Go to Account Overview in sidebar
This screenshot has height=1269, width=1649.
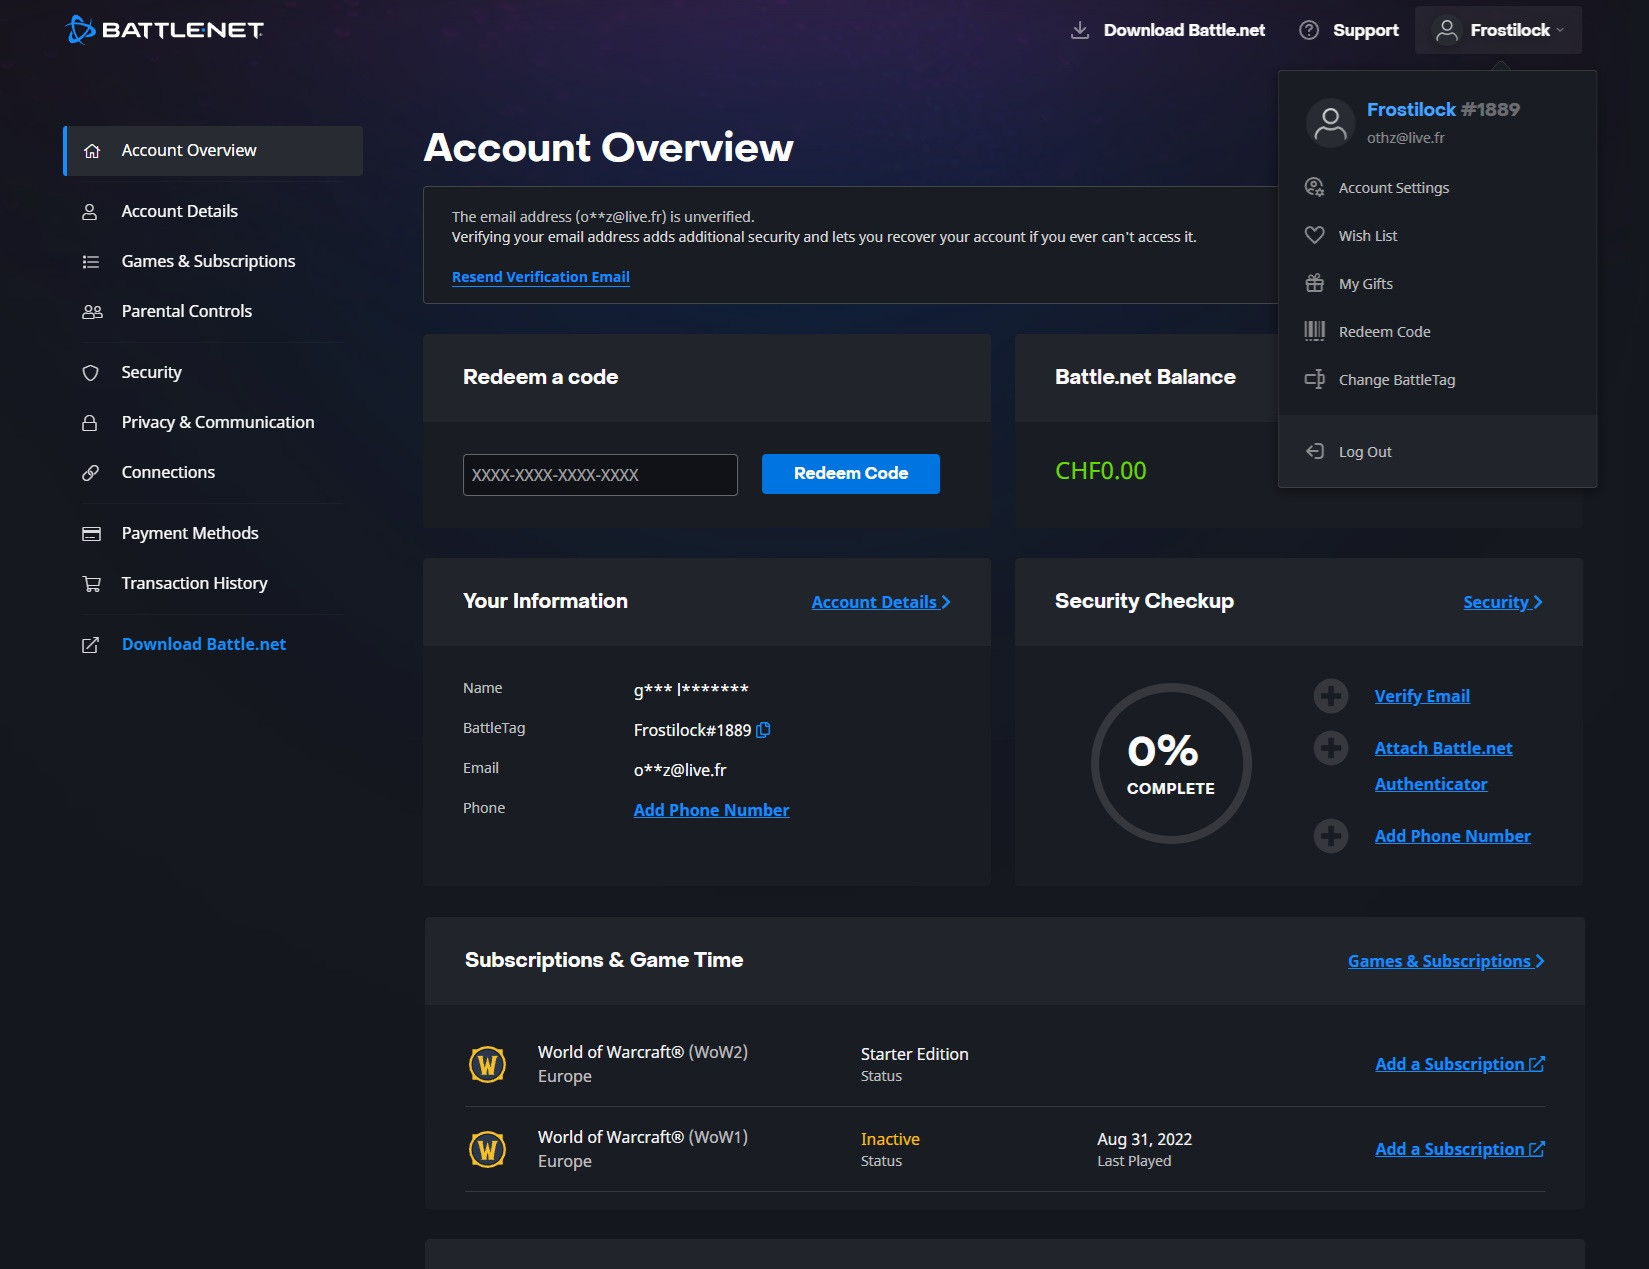click(213, 151)
